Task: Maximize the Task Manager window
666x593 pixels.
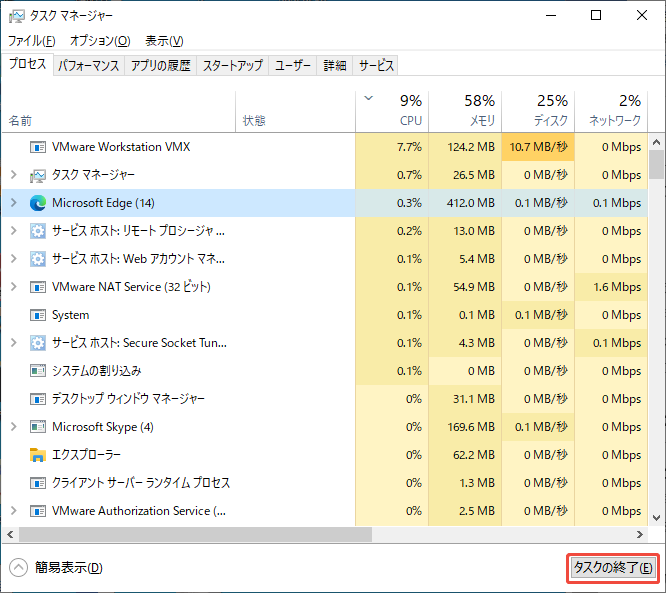Action: click(596, 16)
